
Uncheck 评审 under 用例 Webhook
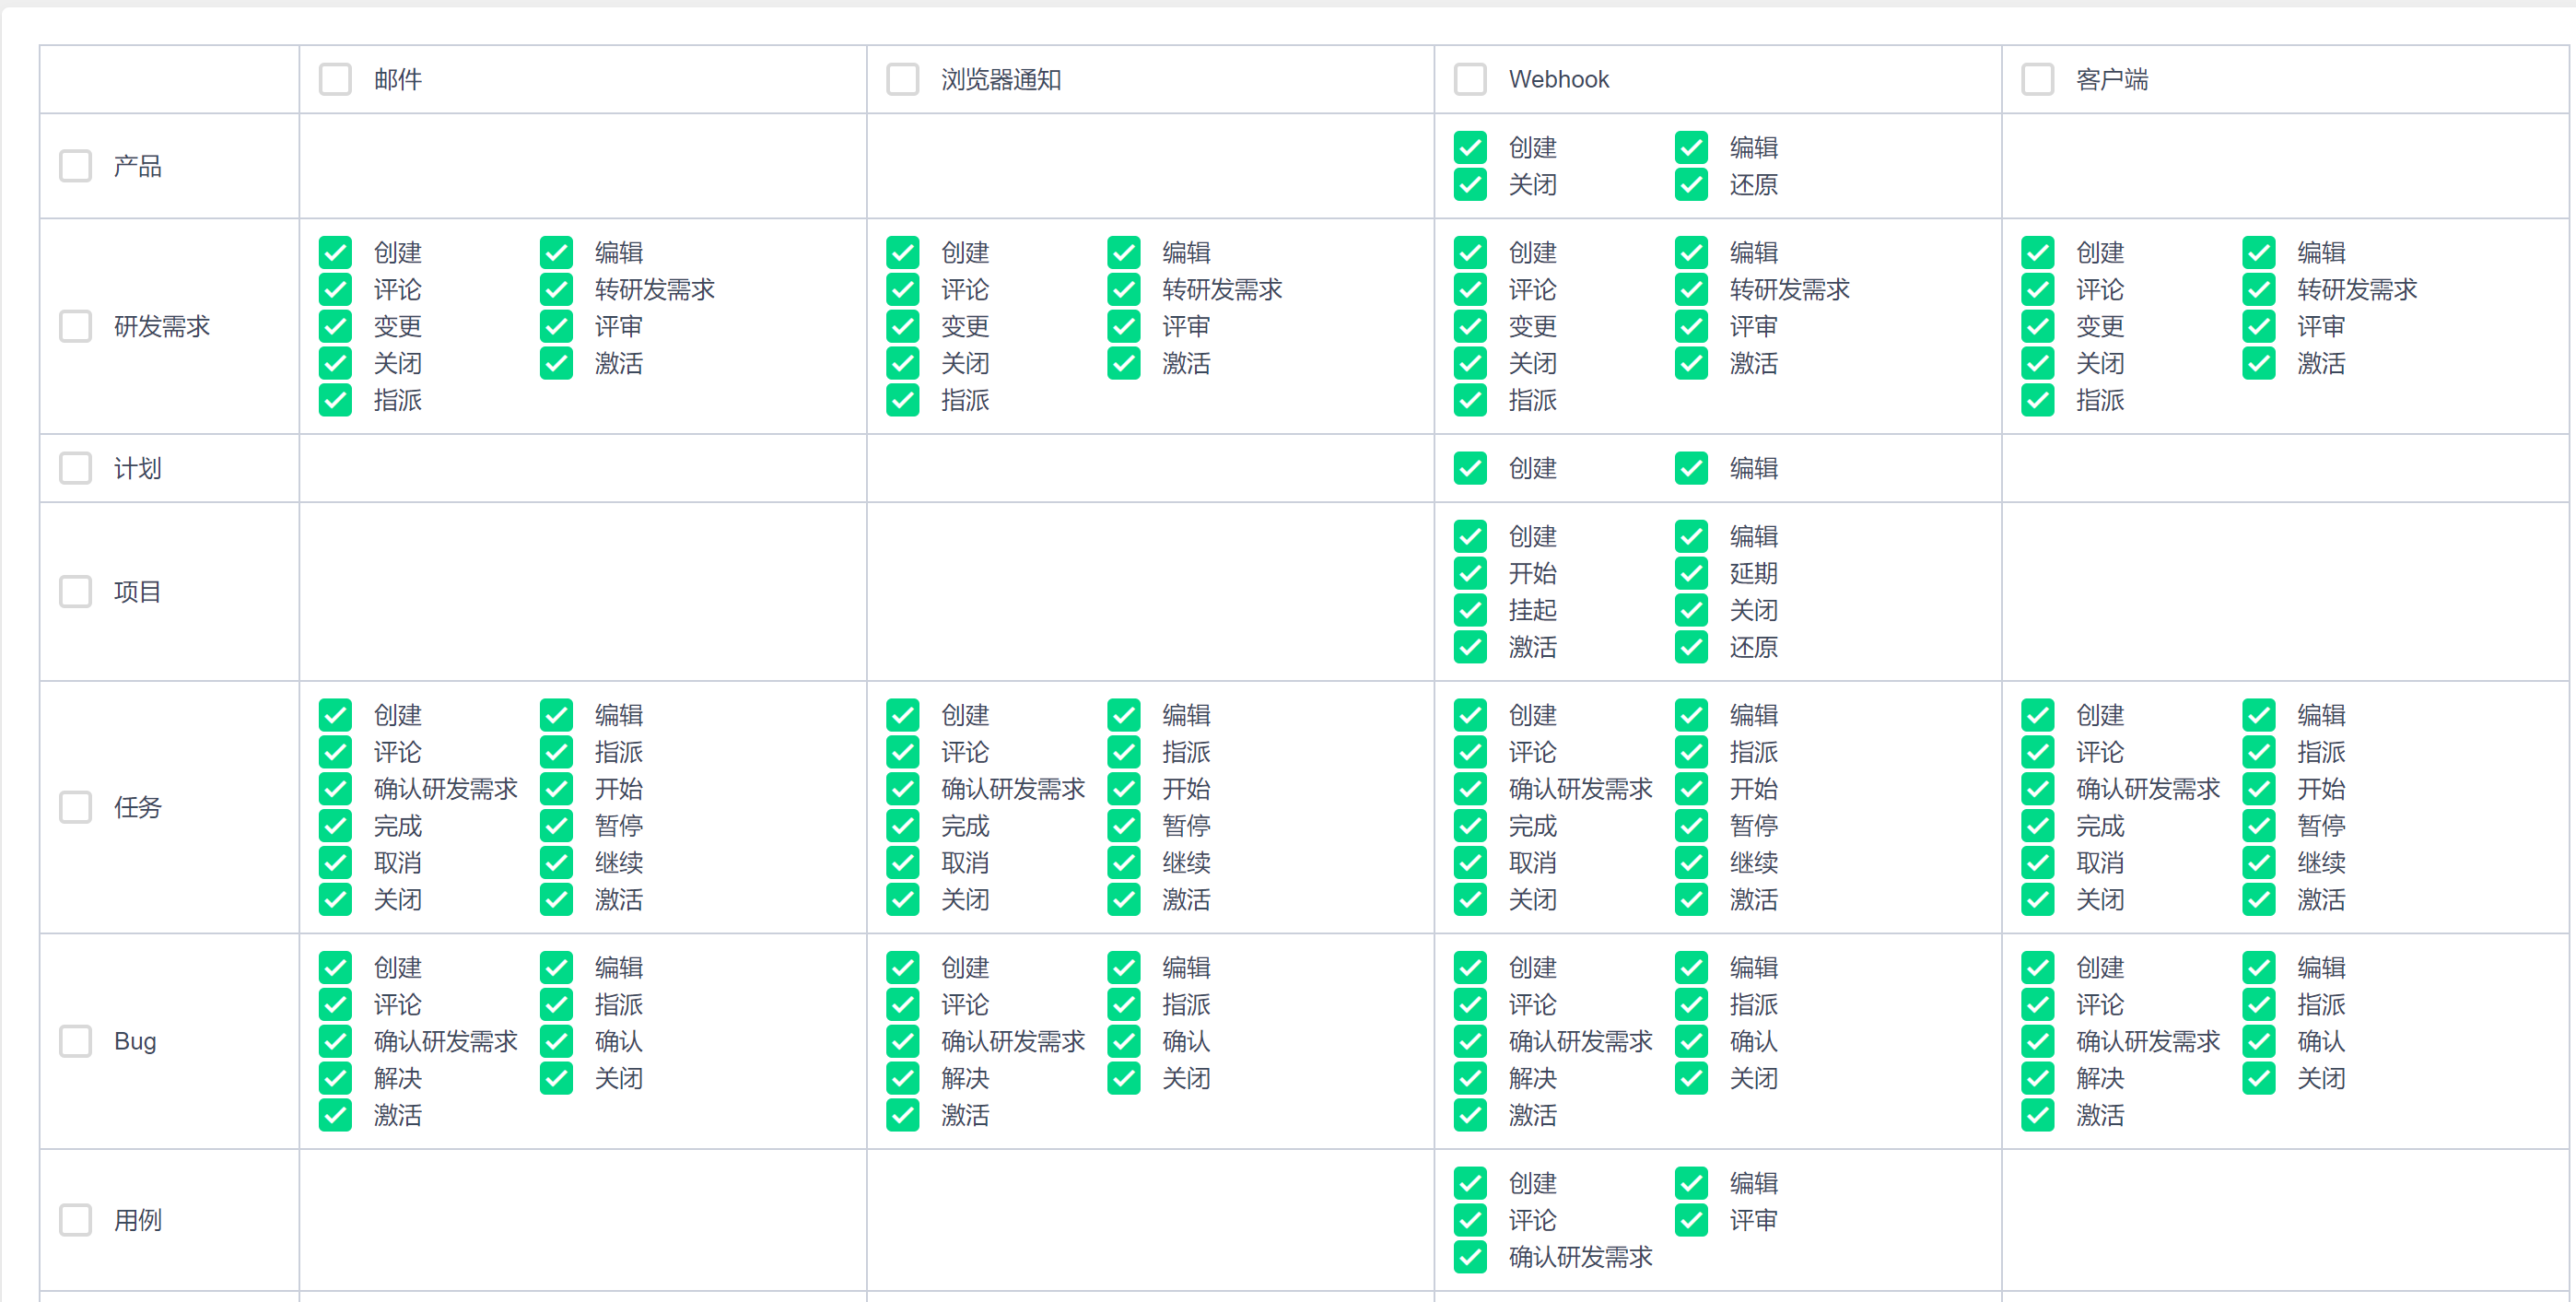tap(1691, 1220)
